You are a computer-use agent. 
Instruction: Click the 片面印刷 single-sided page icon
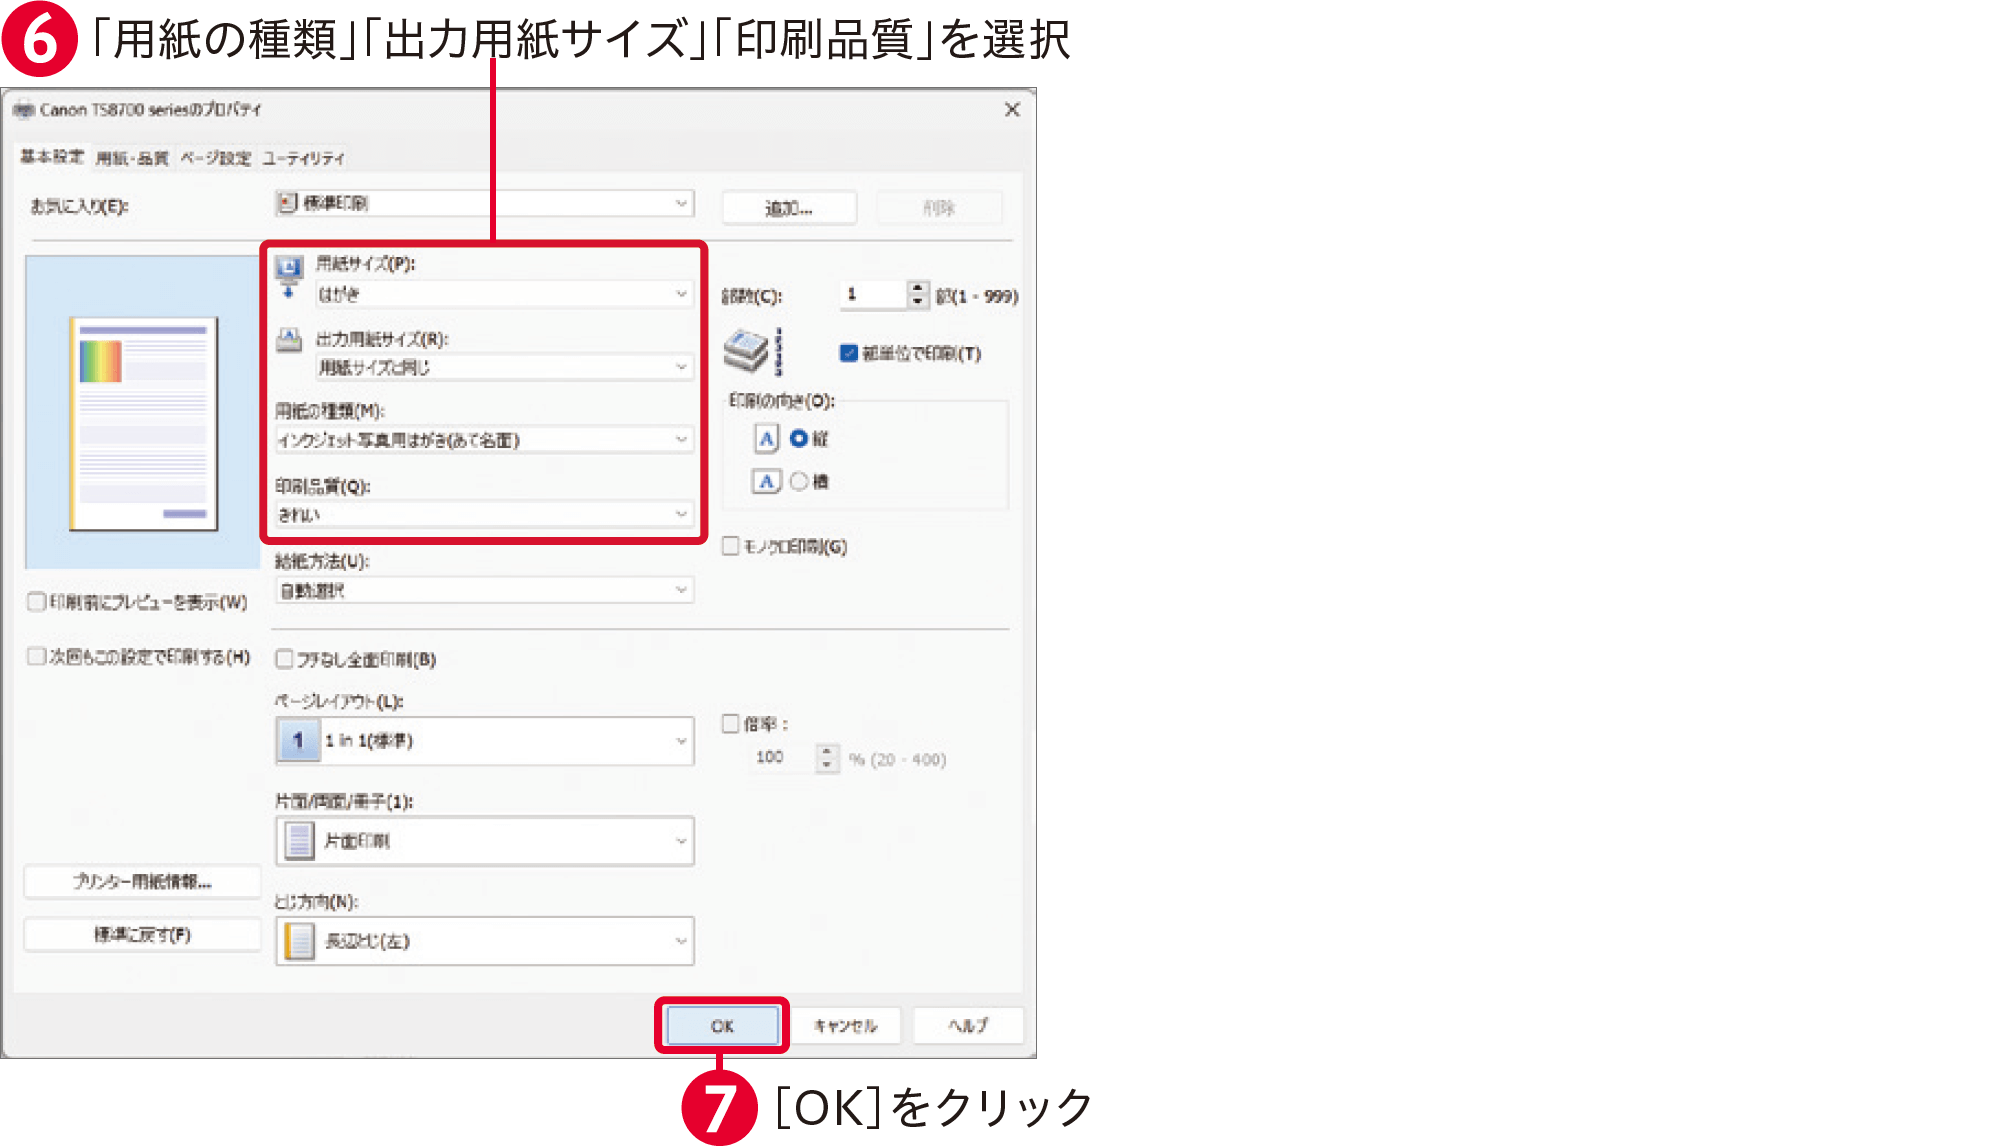298,841
